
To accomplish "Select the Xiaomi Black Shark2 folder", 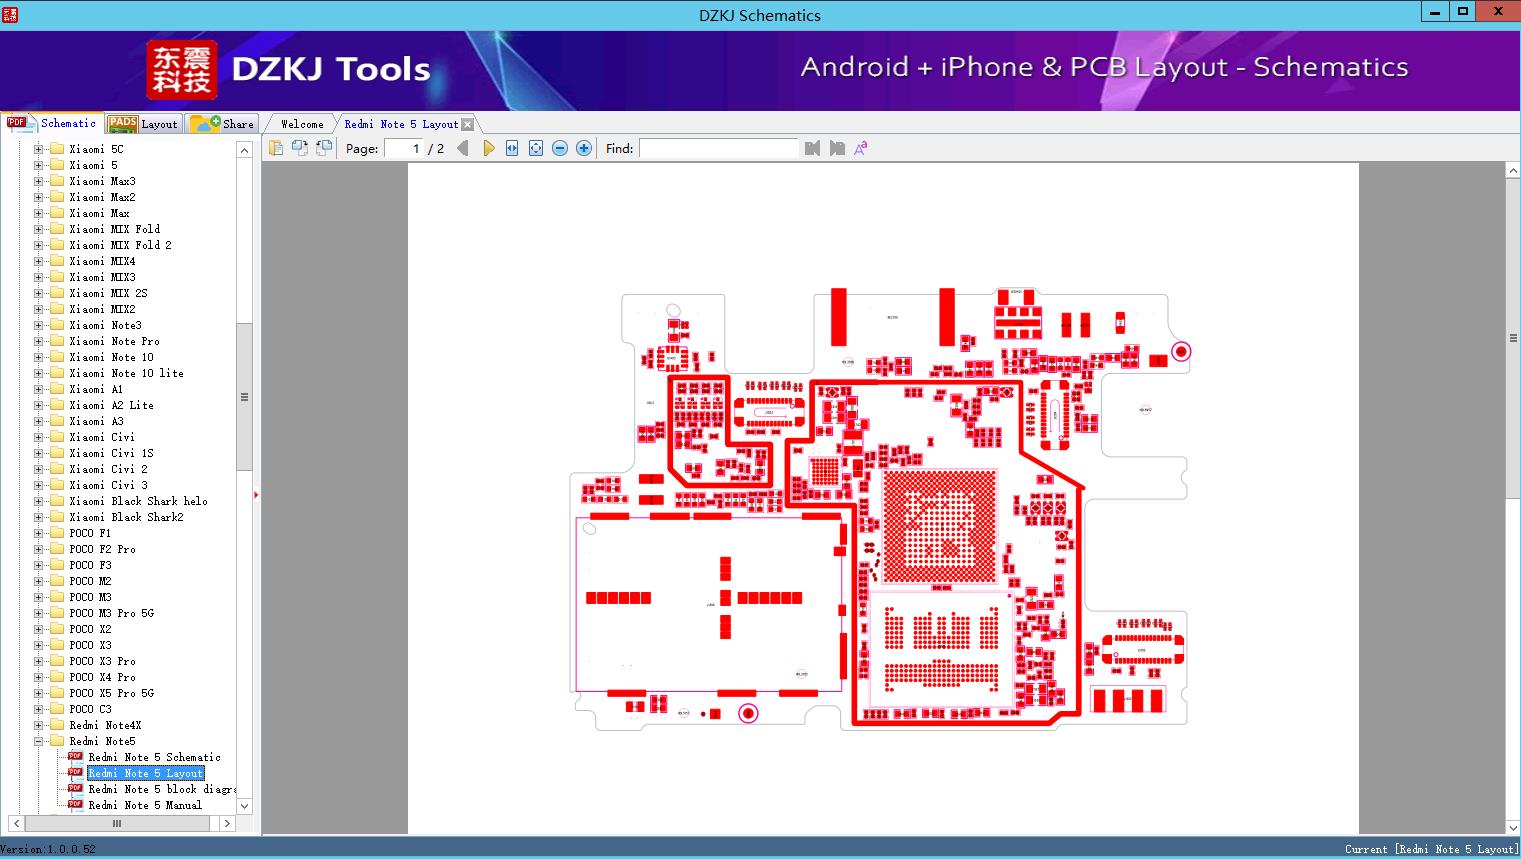I will [x=126, y=517].
